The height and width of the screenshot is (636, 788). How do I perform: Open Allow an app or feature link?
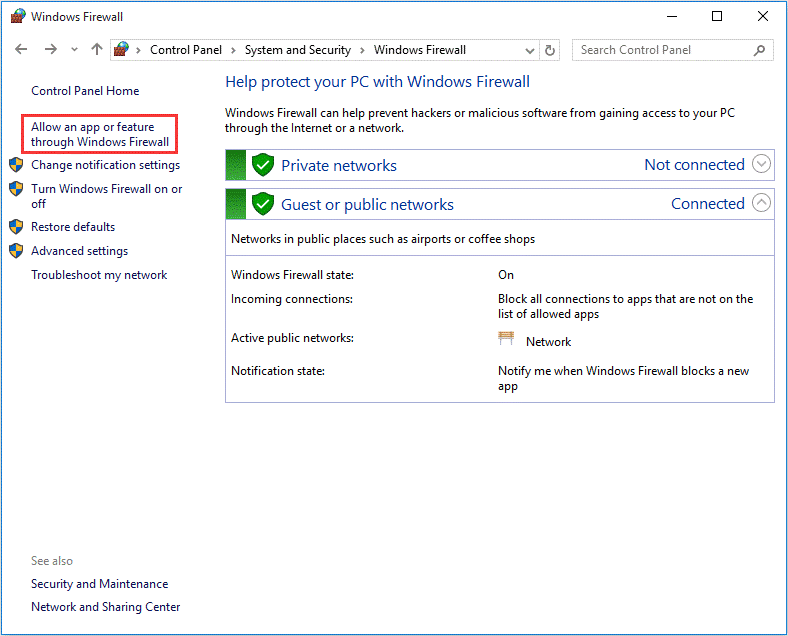click(100, 134)
